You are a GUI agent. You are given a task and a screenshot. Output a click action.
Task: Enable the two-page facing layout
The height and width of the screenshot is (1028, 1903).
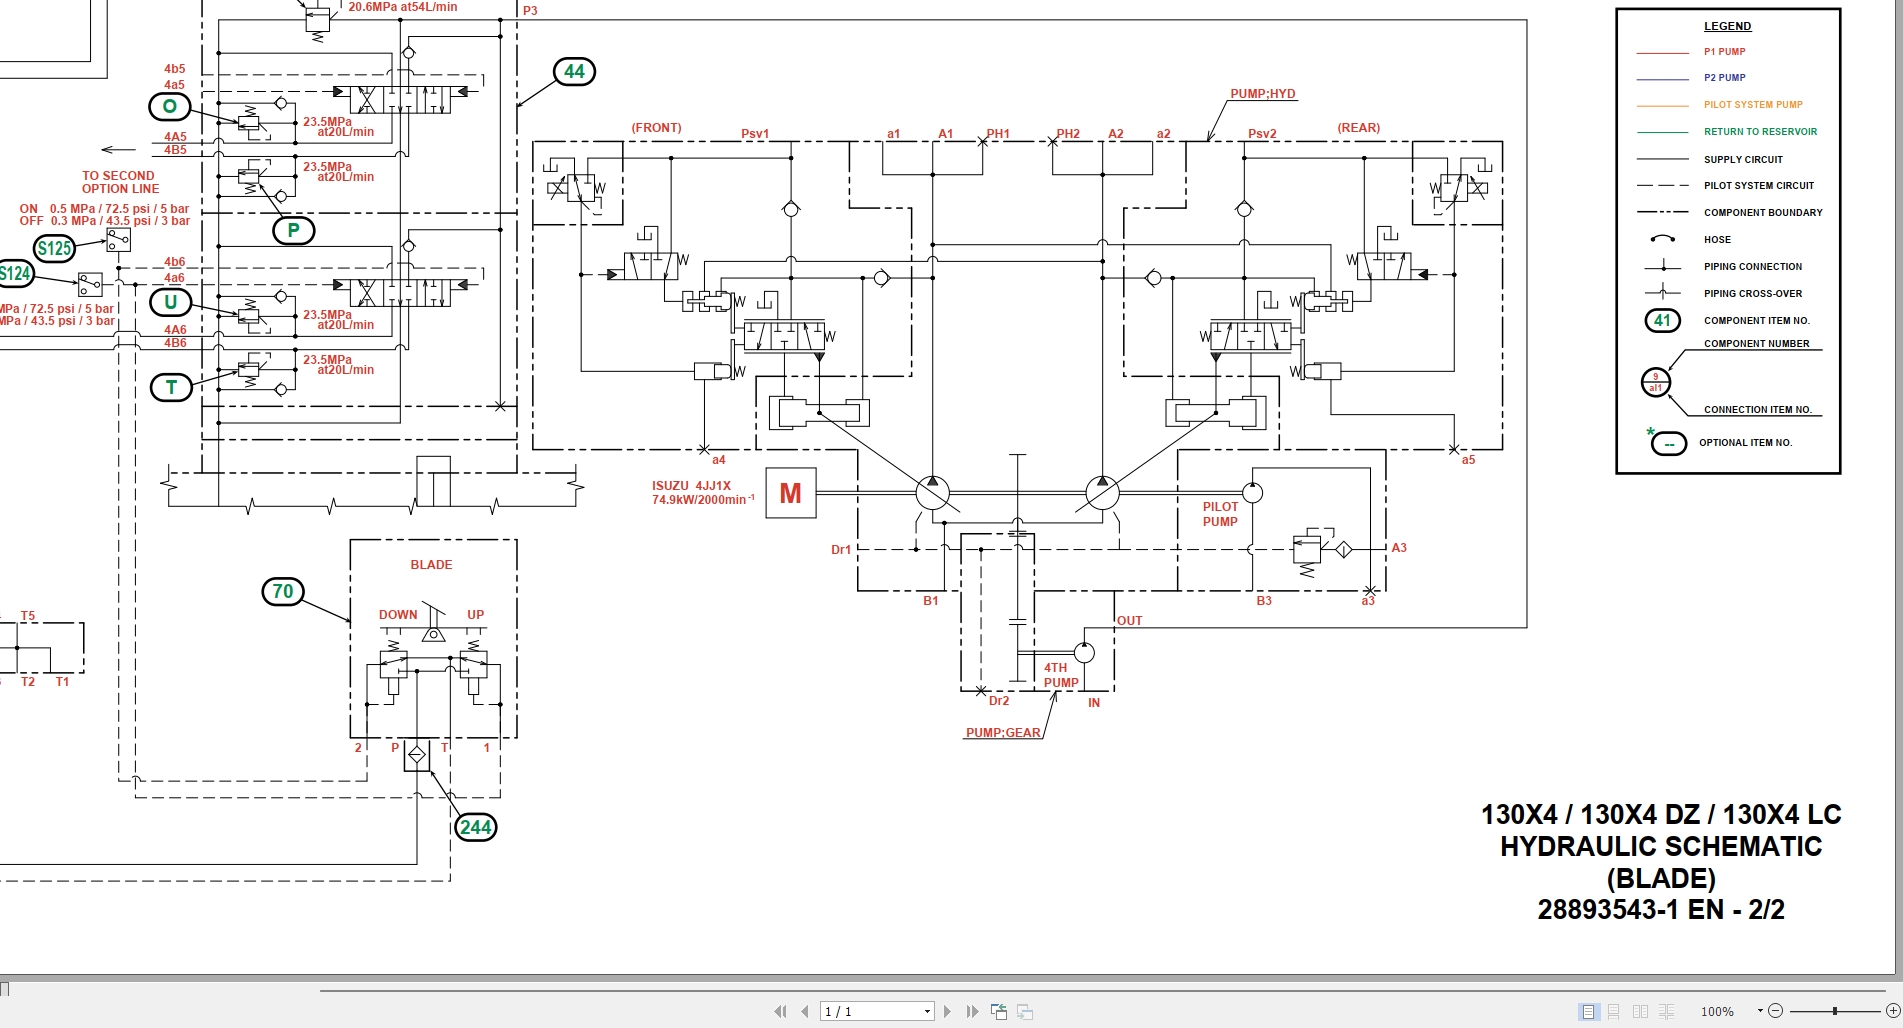click(1640, 1012)
